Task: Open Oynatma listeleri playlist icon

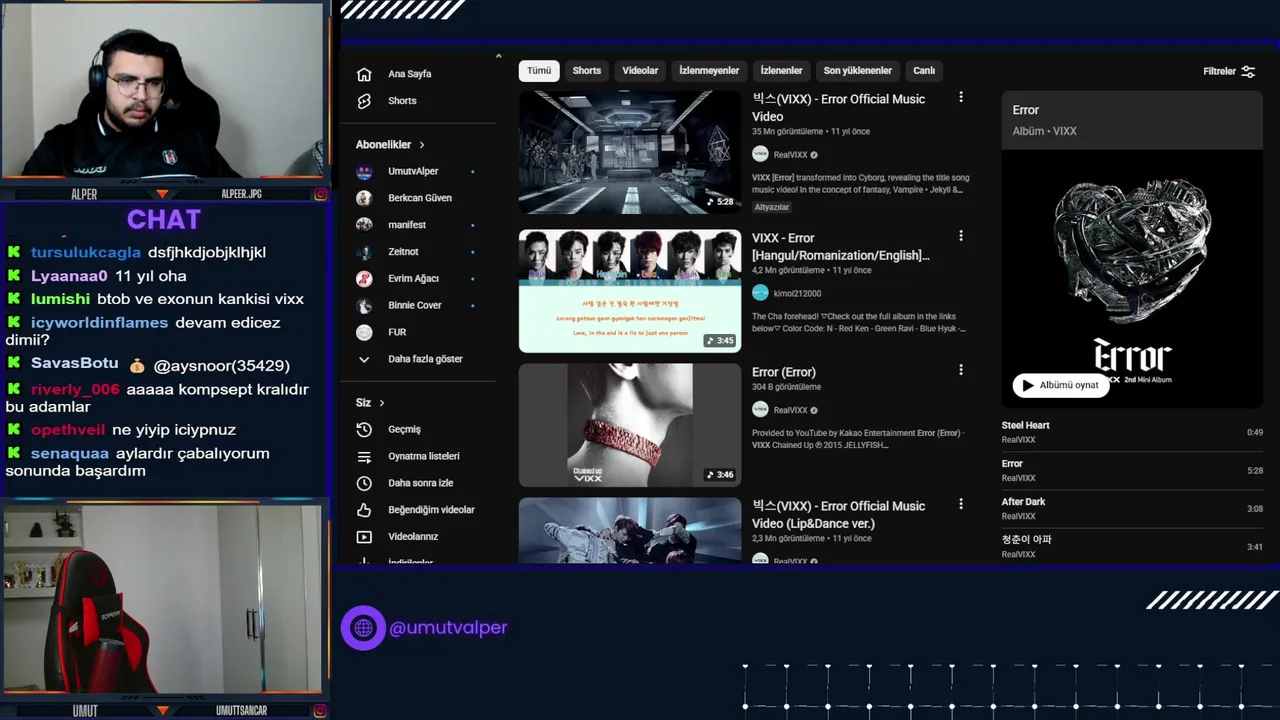Action: tap(364, 456)
